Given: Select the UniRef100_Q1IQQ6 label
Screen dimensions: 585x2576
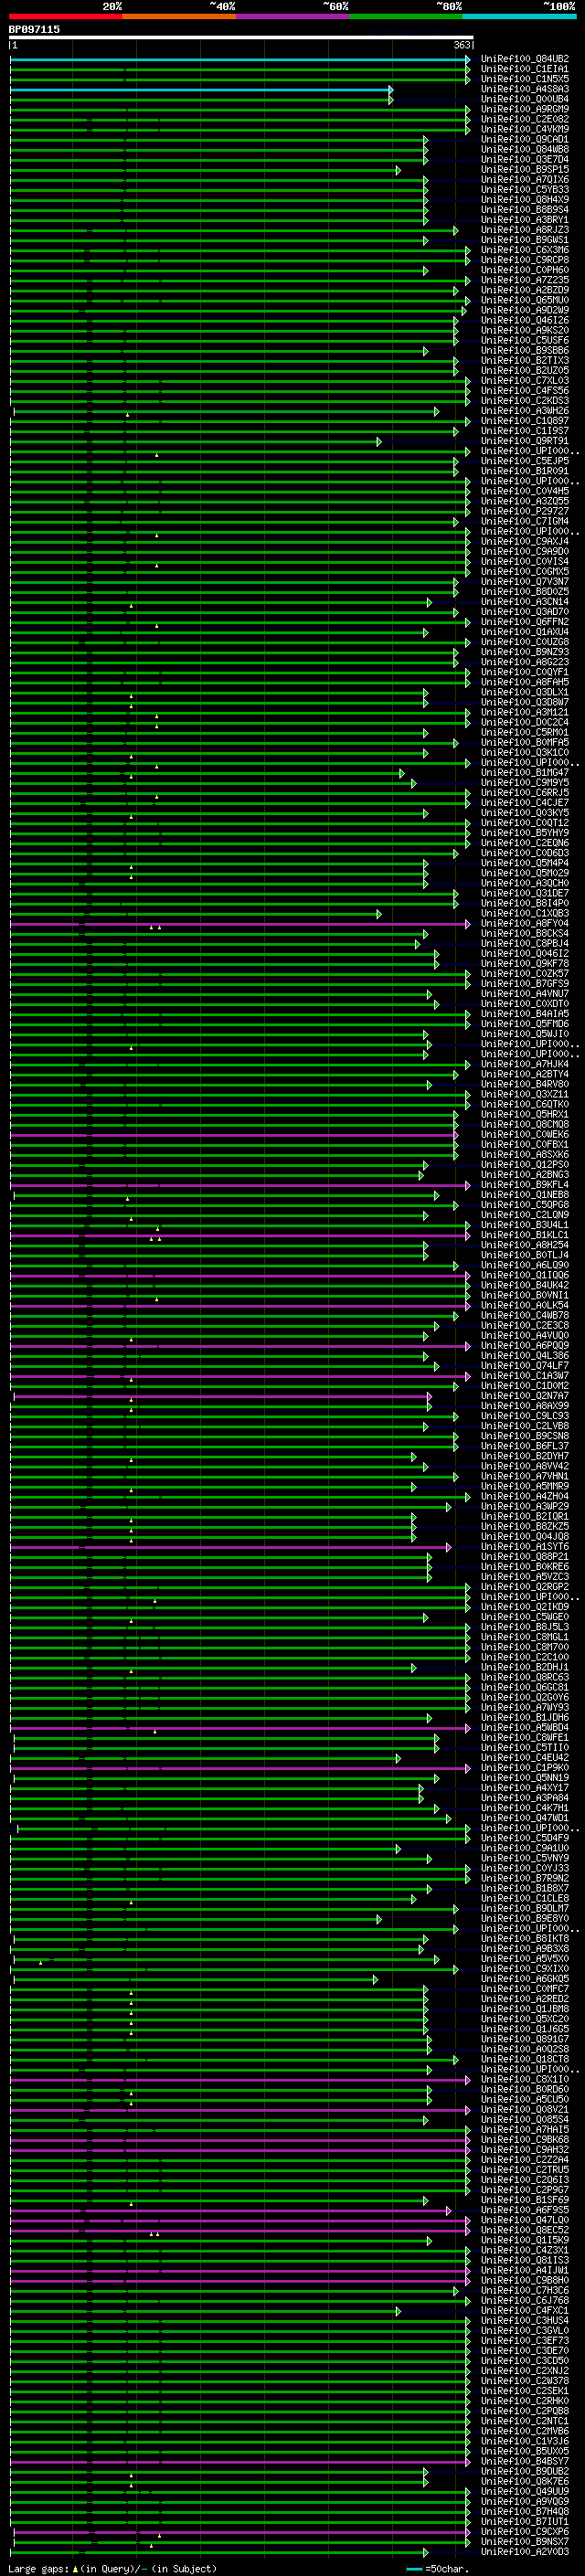Looking at the screenshot, I should coord(525,1275).
